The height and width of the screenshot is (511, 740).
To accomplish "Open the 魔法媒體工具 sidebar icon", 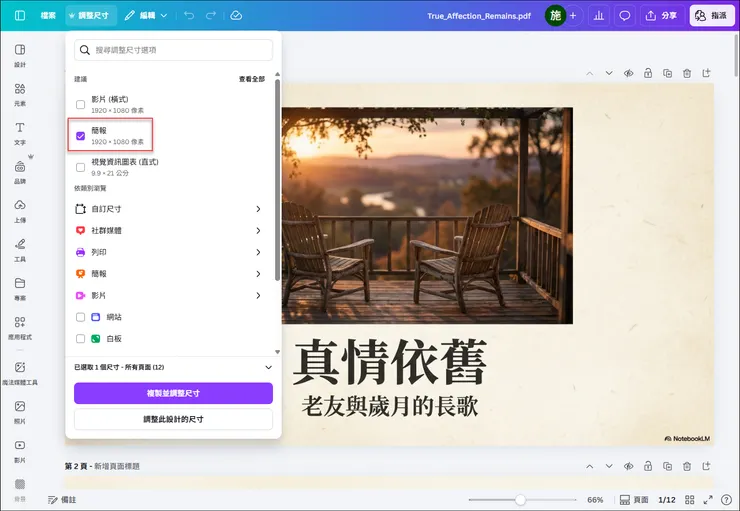I will (20, 373).
